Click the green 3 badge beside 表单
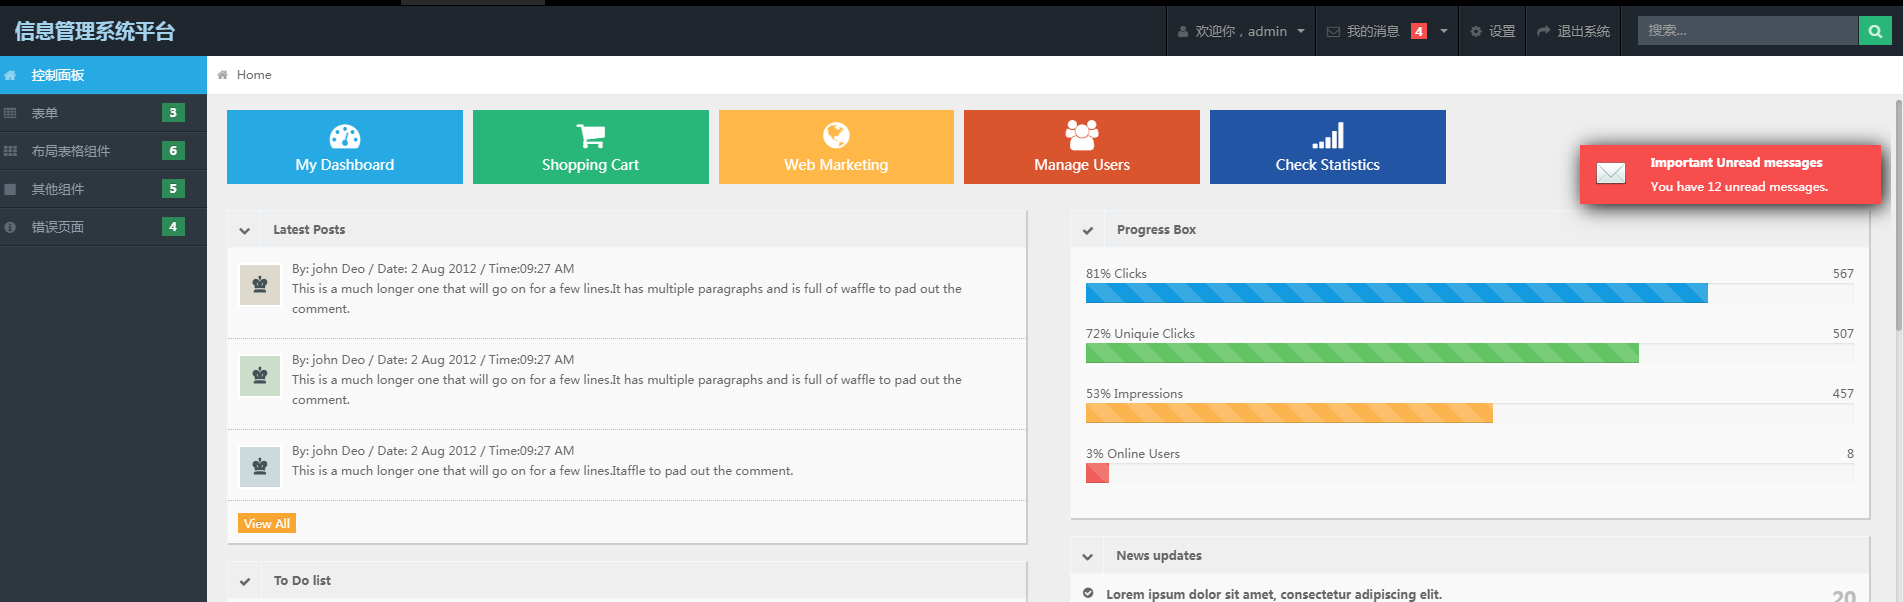1903x602 pixels. [173, 113]
